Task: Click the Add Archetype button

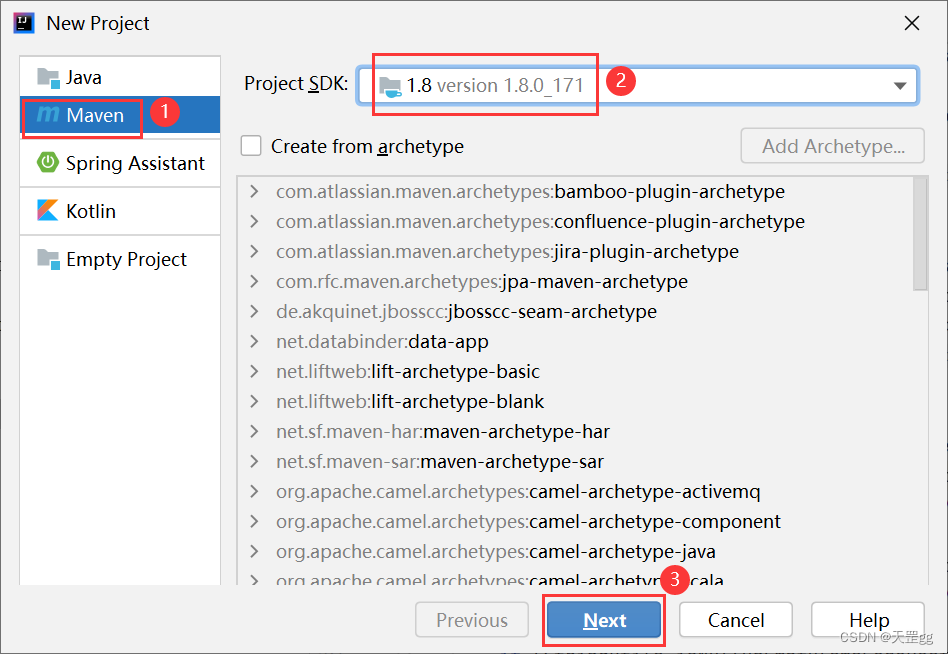Action: (x=832, y=145)
